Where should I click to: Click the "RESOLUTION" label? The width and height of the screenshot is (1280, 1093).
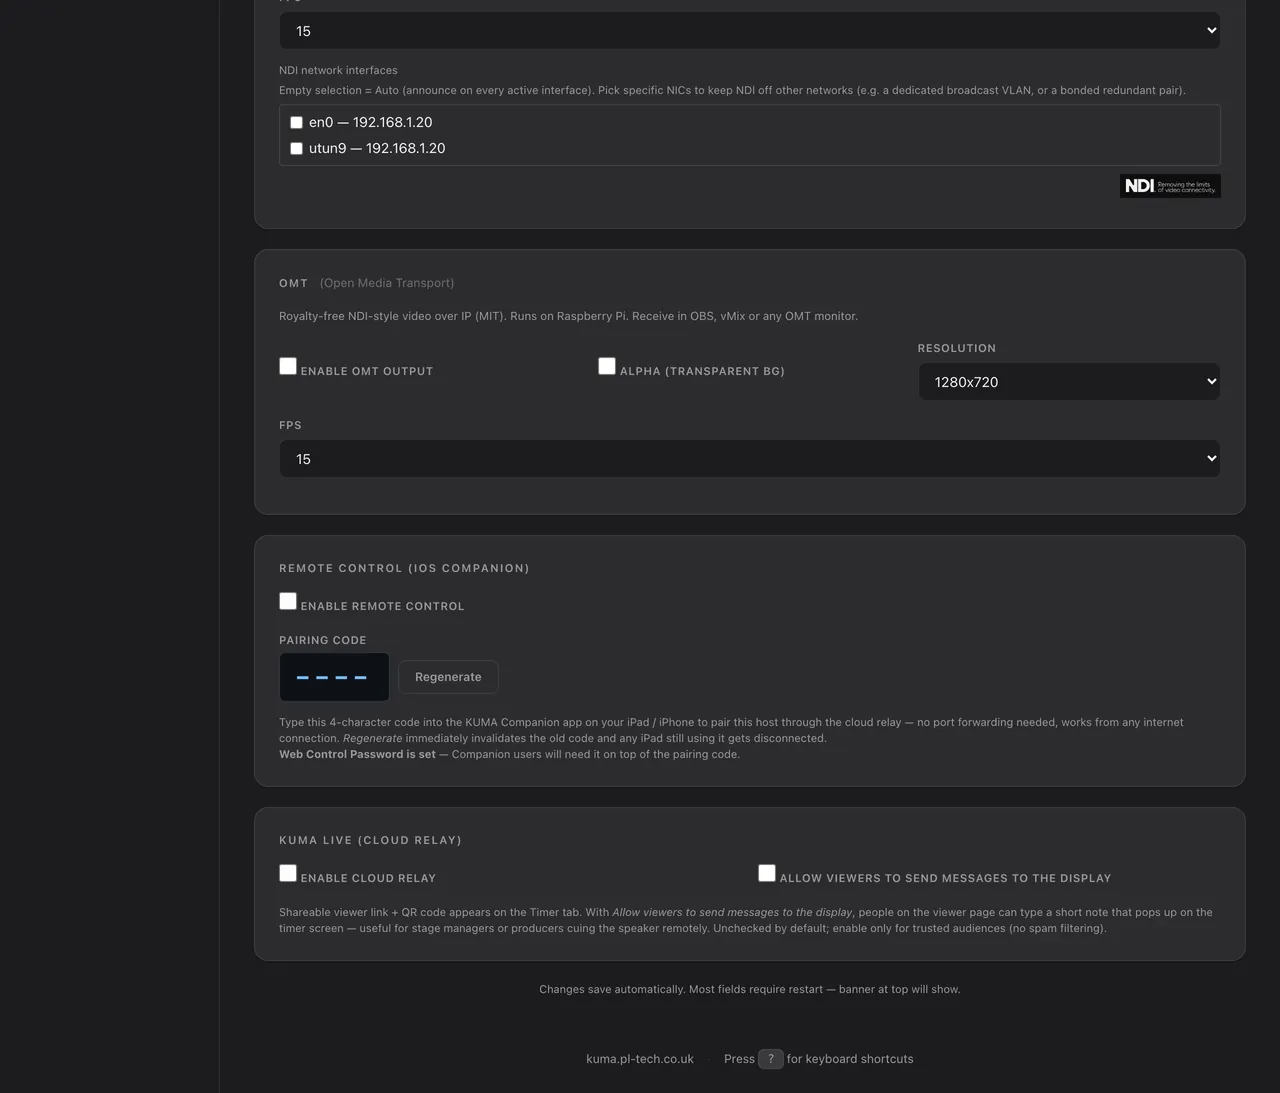[x=957, y=348]
